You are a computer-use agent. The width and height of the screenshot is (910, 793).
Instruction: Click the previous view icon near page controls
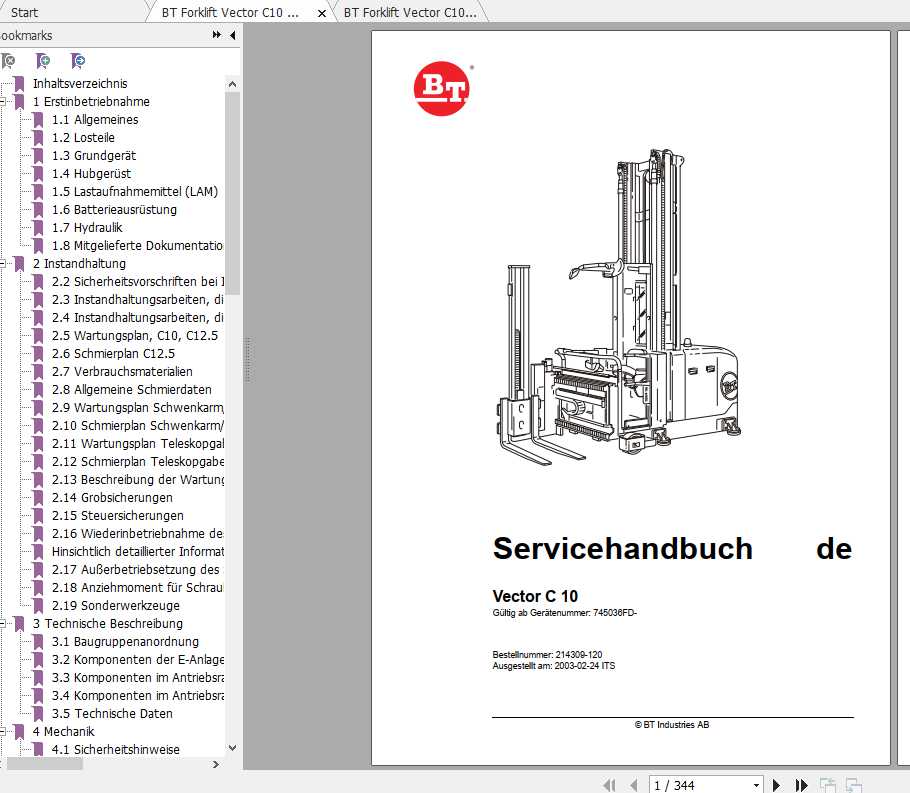pos(827,784)
